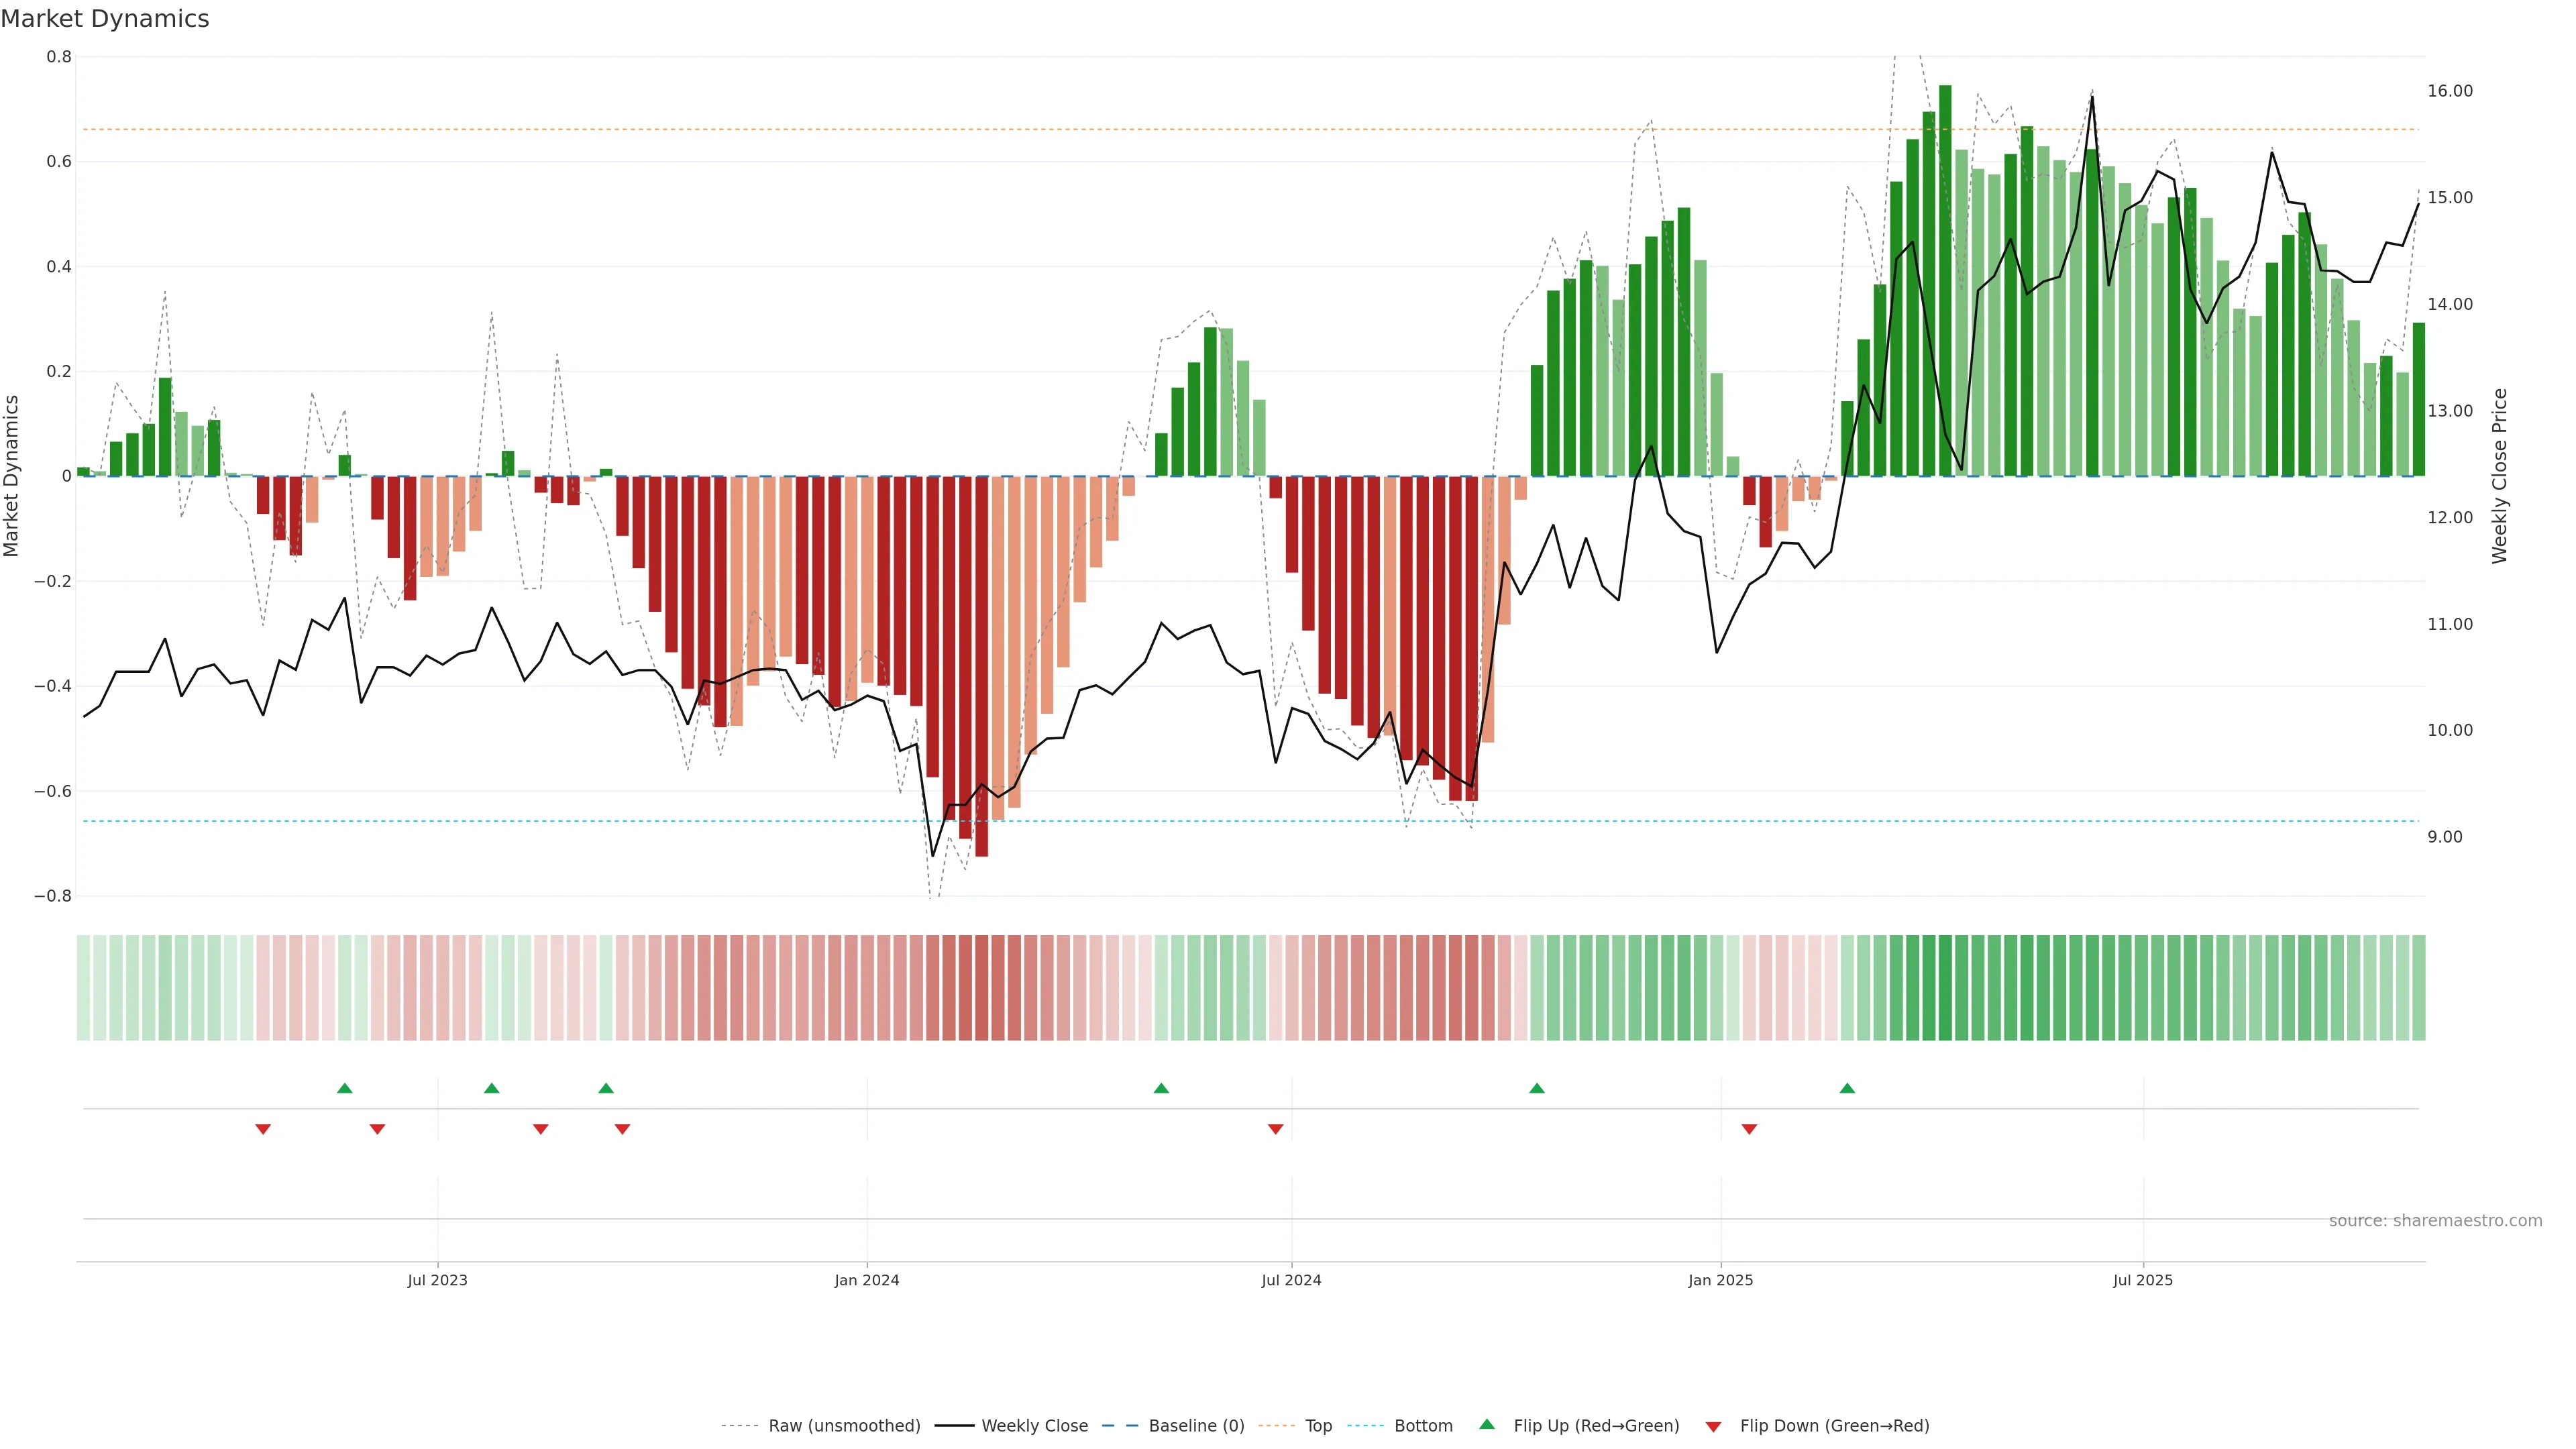
Task: Click the Flip Down legend triangle icon
Action: point(1713,1426)
